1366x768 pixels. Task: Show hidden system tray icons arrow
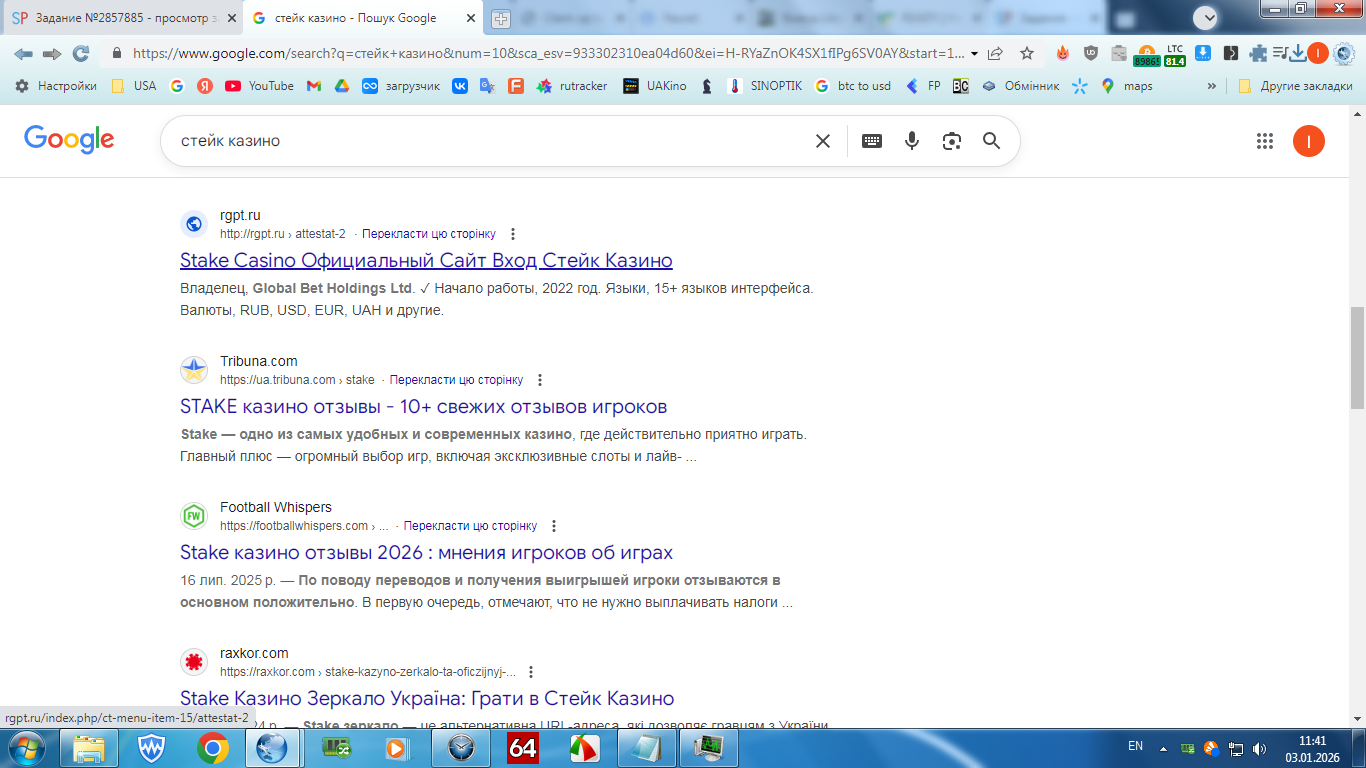(x=1163, y=747)
